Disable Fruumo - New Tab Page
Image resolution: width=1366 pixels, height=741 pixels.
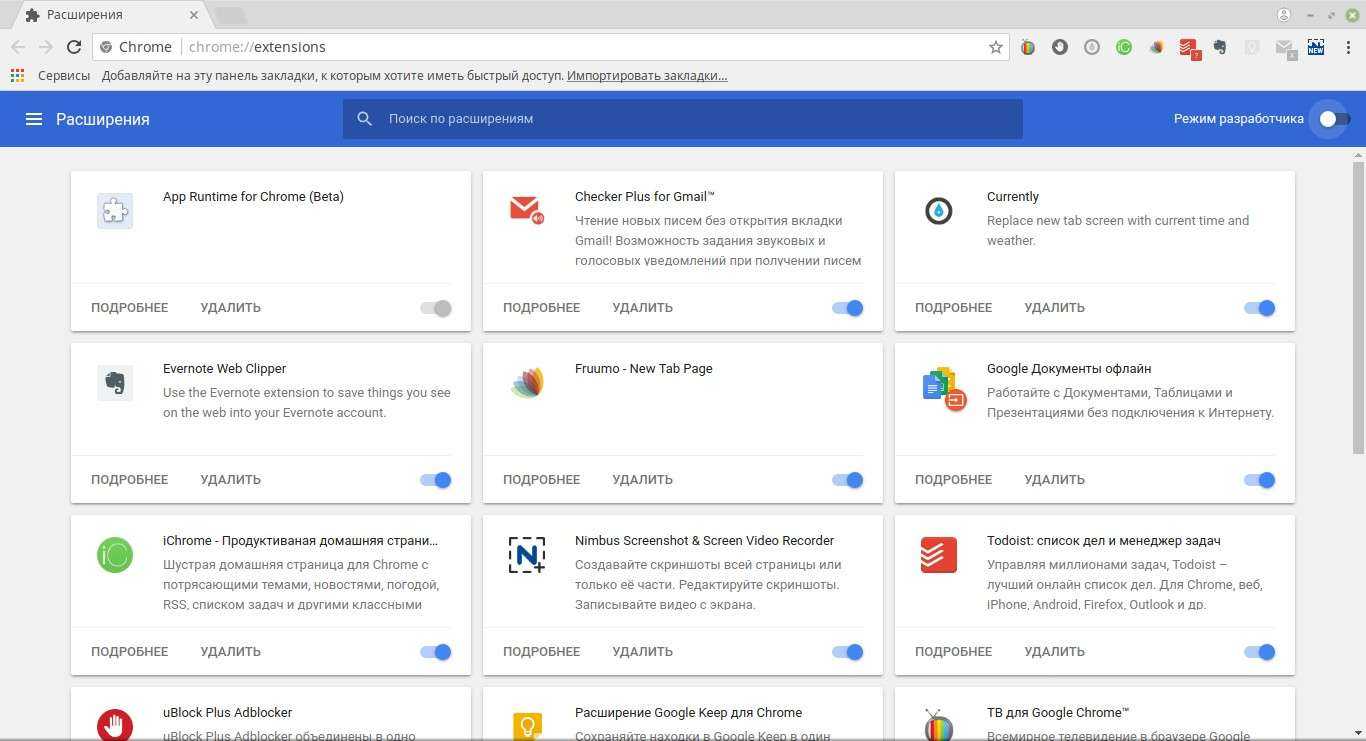(x=848, y=480)
